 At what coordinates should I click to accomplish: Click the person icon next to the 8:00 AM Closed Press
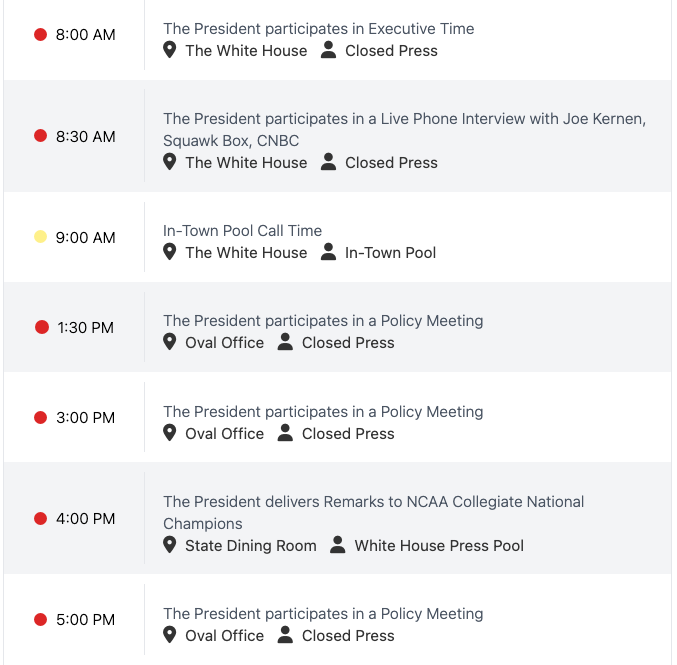(328, 50)
